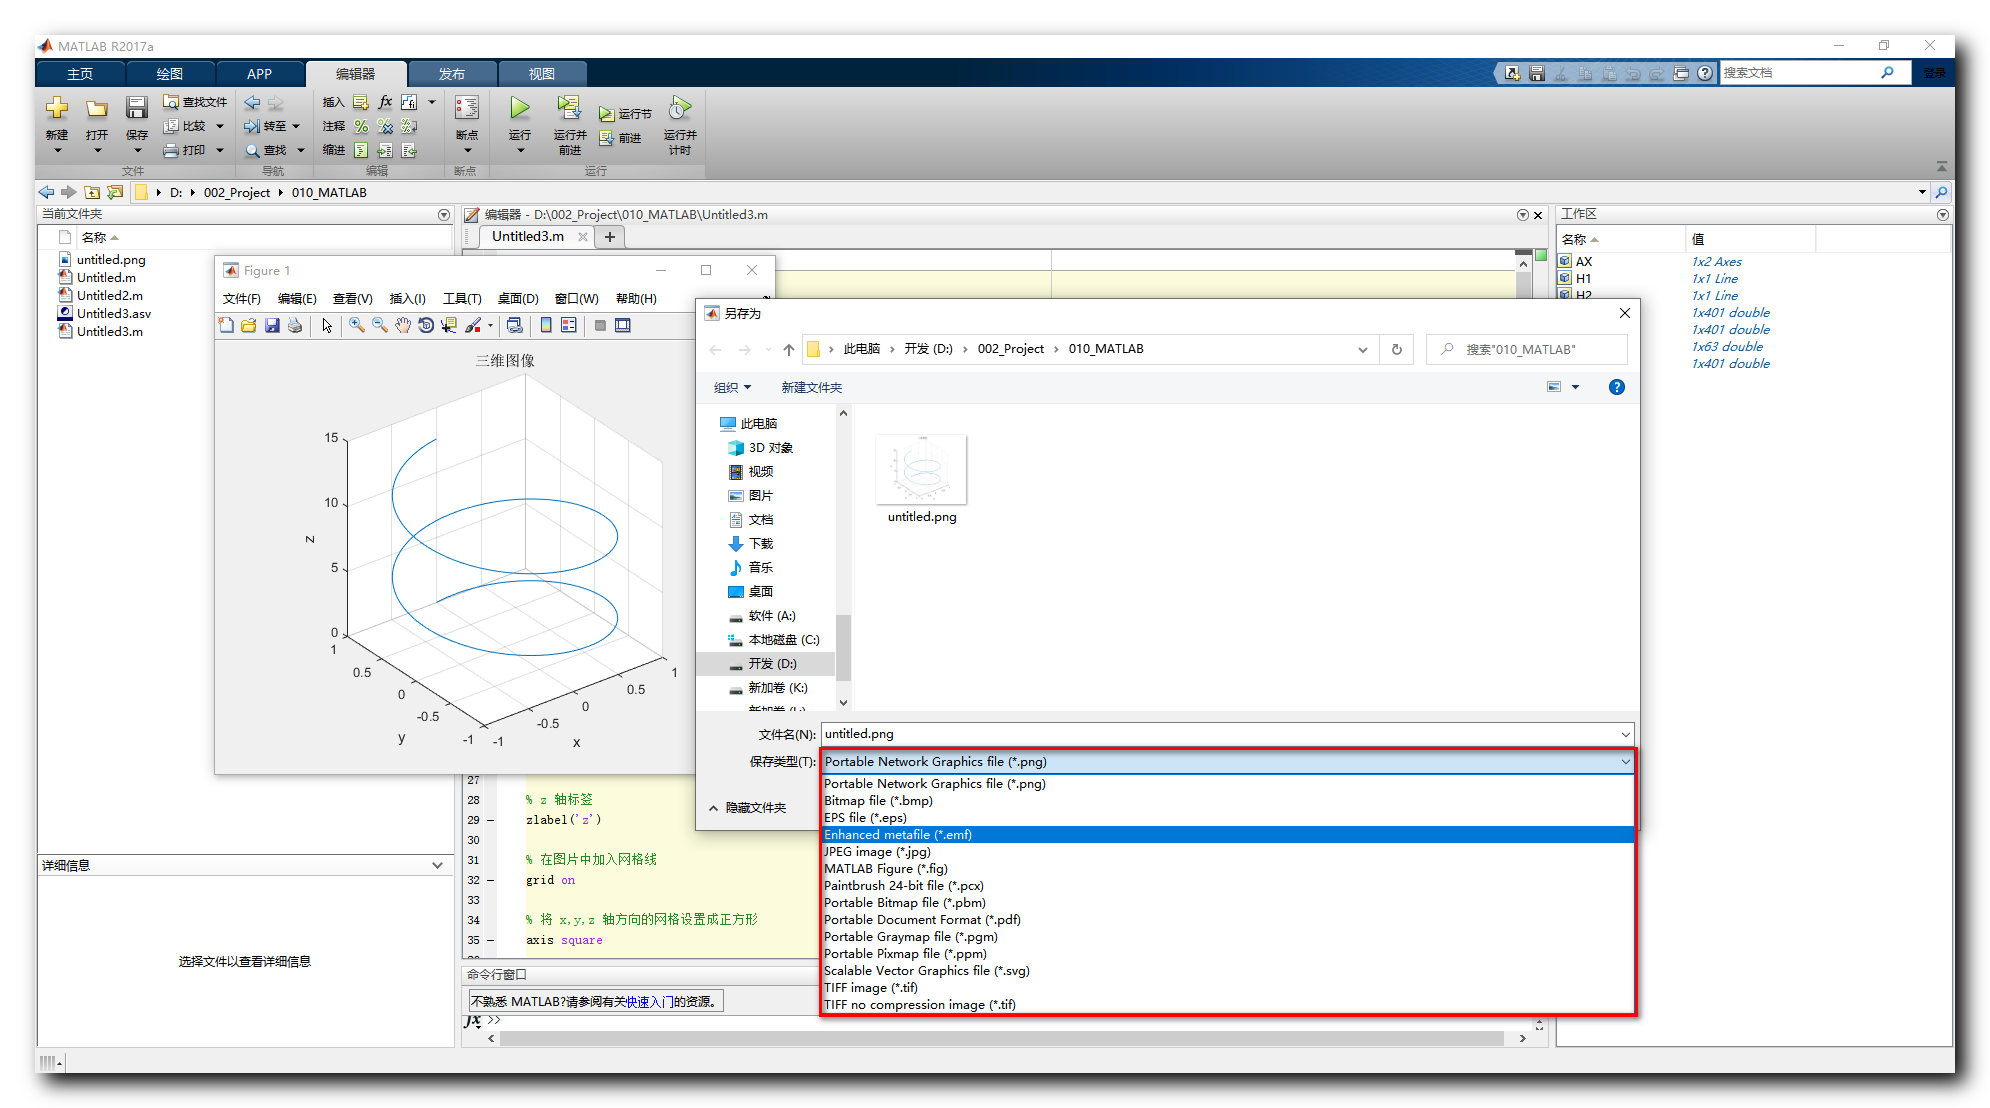The height and width of the screenshot is (1108, 1990).
Task: Open the file name combo box dropdown
Action: point(1625,734)
